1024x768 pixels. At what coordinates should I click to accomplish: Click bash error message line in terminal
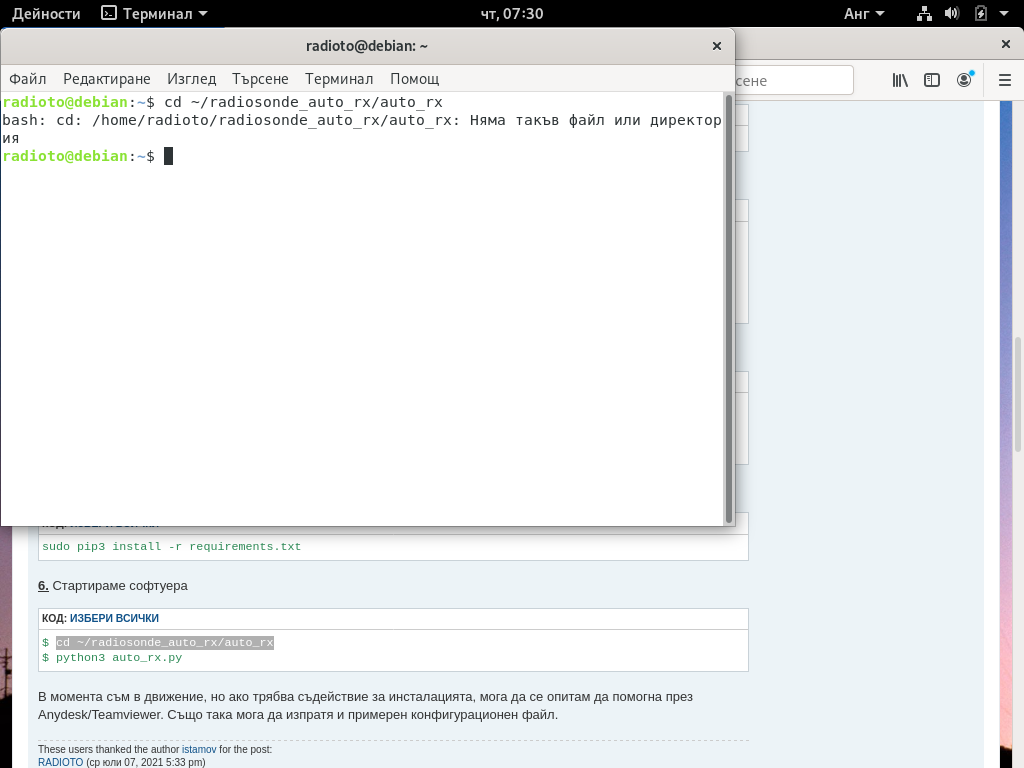(362, 129)
